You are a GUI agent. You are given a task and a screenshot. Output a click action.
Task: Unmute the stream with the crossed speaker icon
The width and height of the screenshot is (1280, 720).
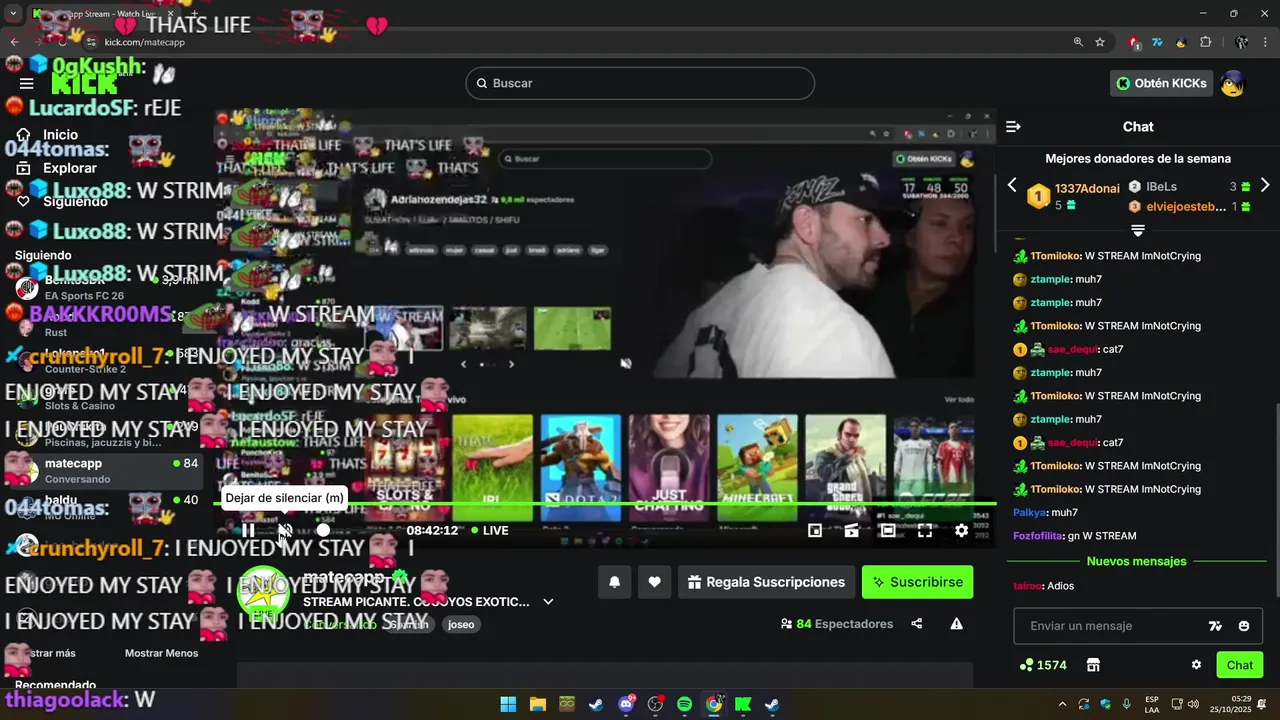[285, 530]
